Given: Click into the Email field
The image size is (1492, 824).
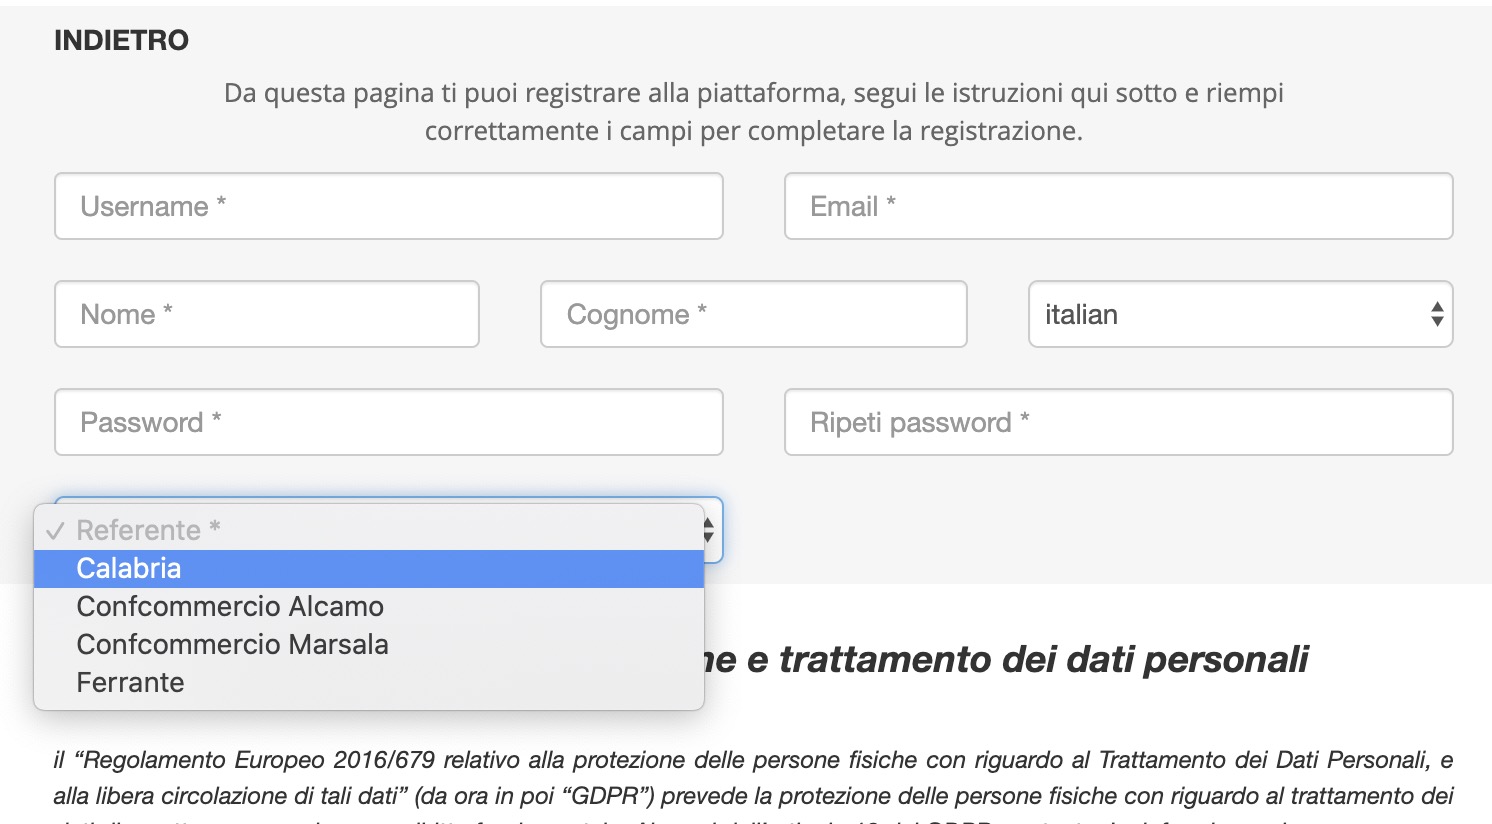Looking at the screenshot, I should [1118, 206].
